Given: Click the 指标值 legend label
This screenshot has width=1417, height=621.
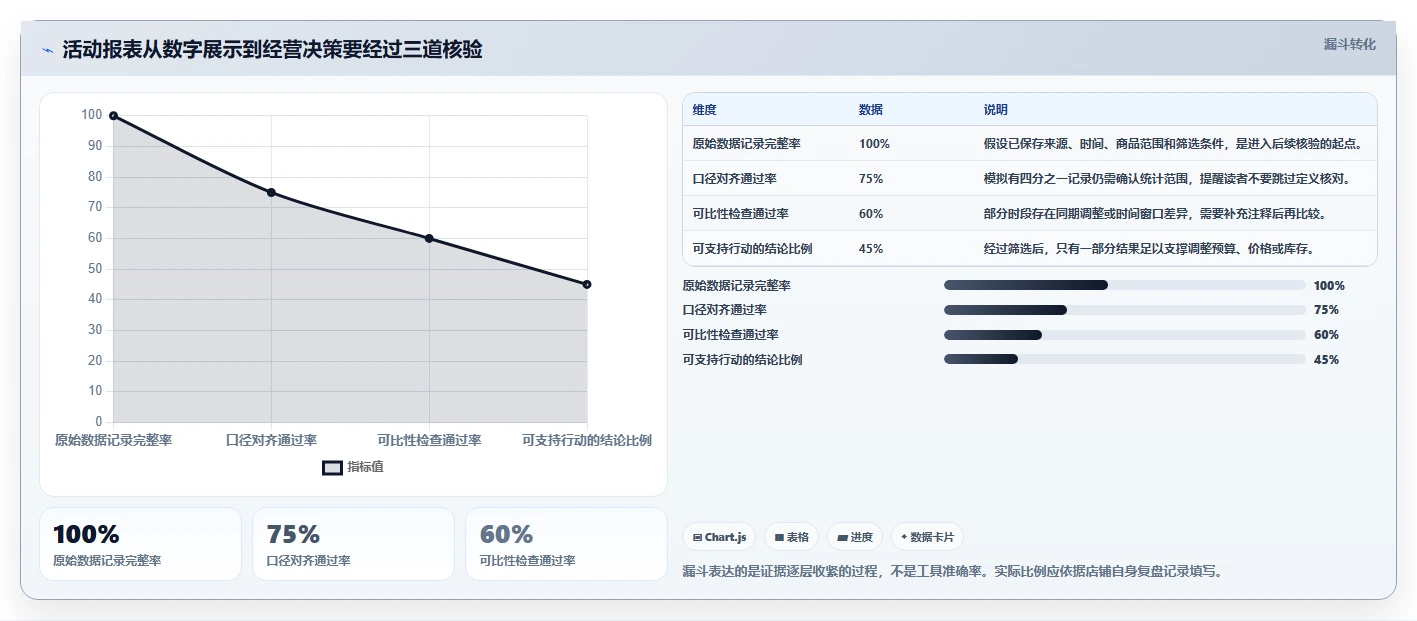Looking at the screenshot, I should [365, 467].
